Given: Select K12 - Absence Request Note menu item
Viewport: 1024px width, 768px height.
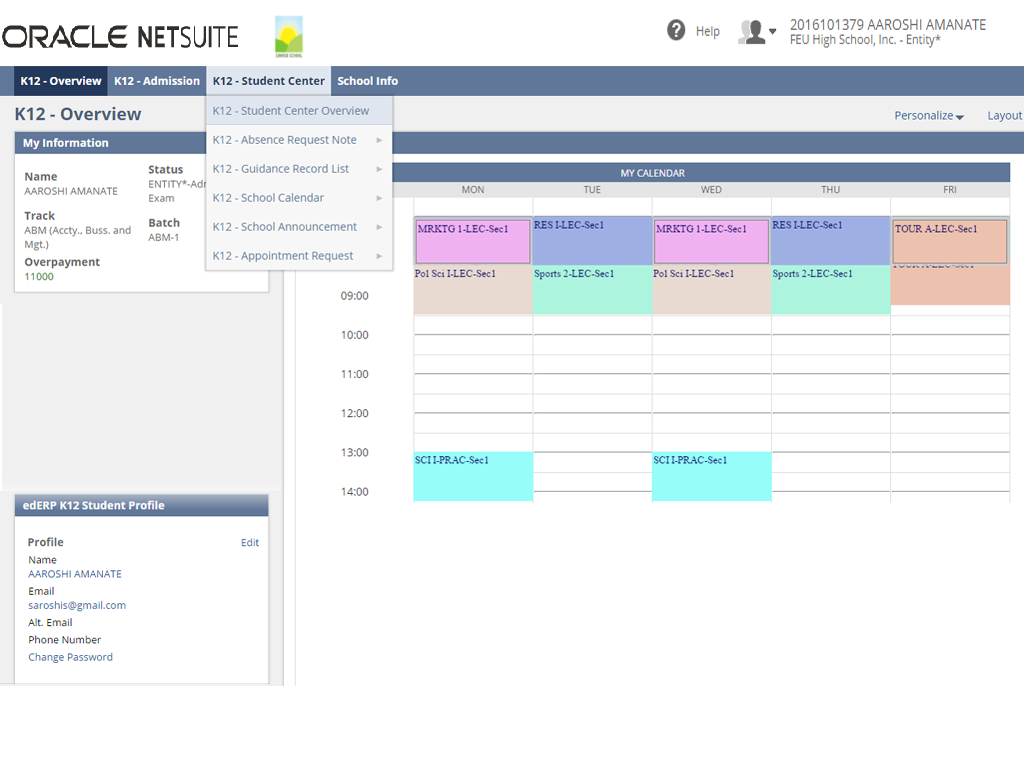Looking at the screenshot, I should 299,140.
